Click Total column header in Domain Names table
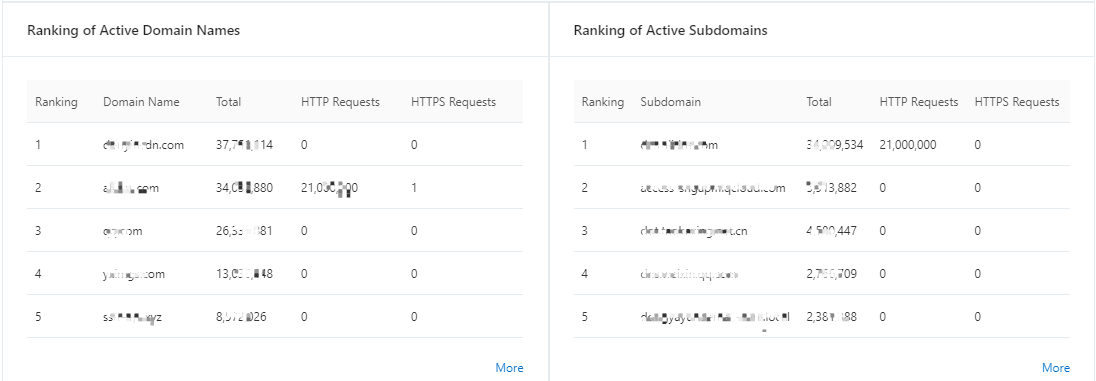 [228, 102]
